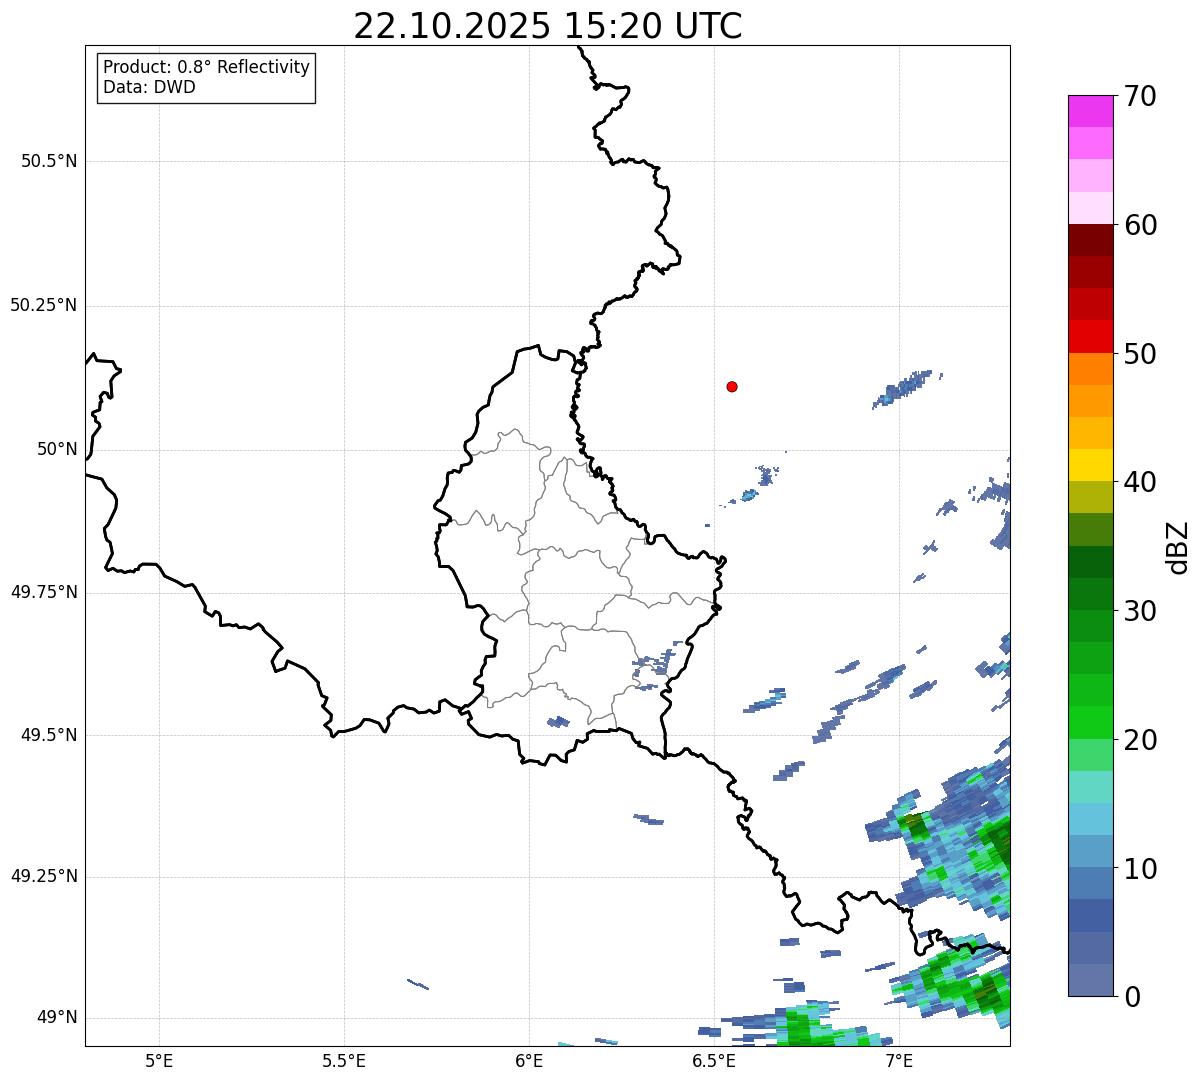Click the radar echo northeast of the red dot

point(907,388)
